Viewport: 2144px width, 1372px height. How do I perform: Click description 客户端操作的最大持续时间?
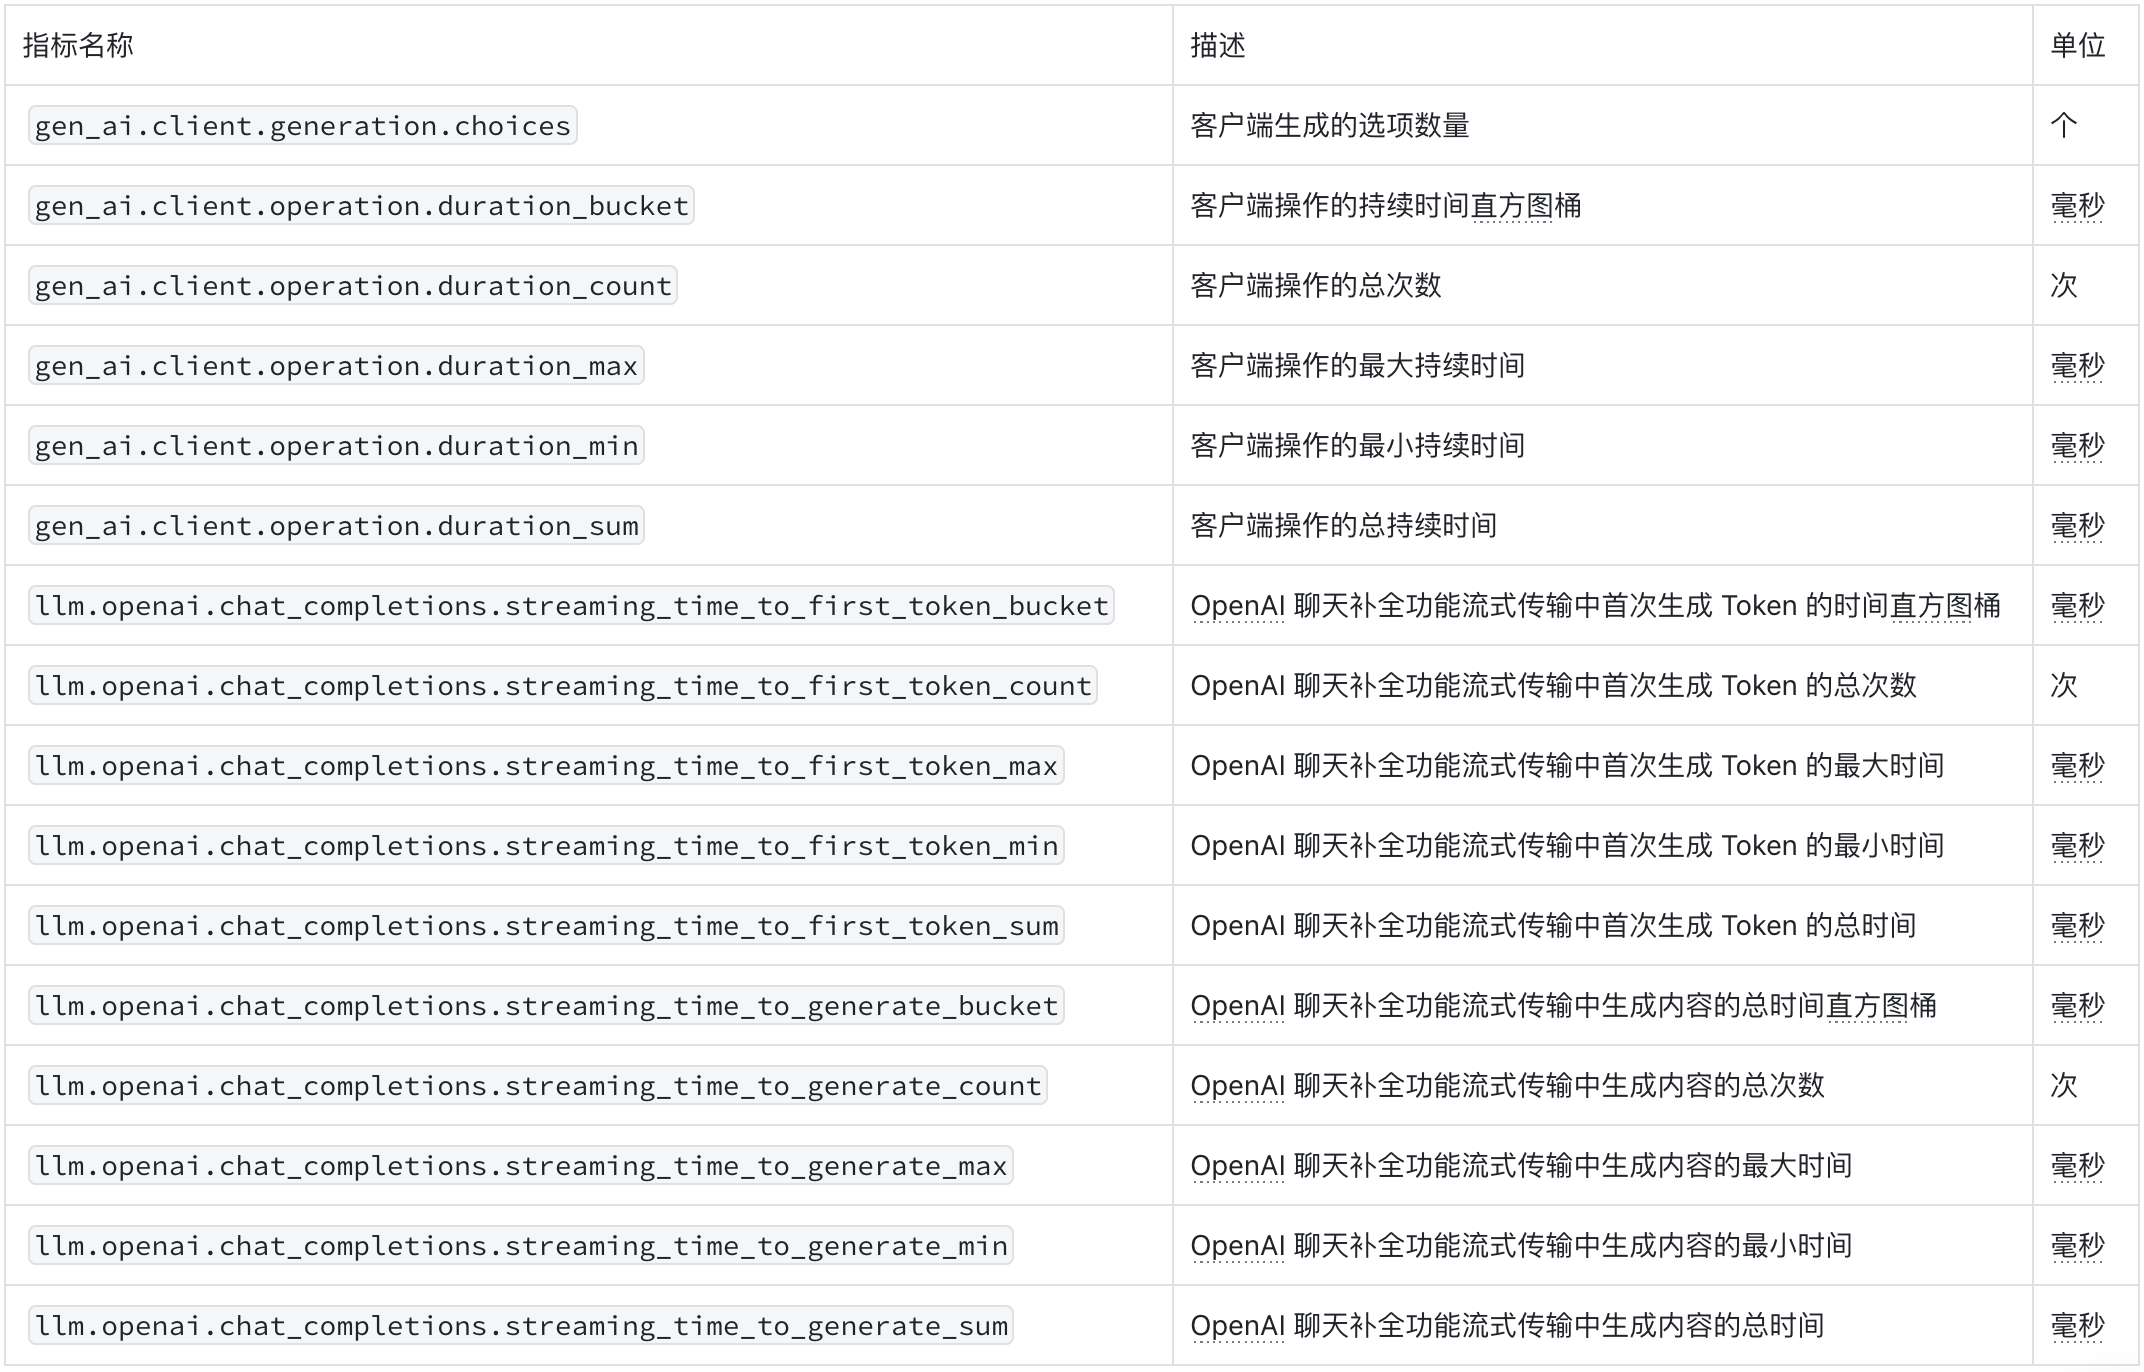click(x=1358, y=365)
